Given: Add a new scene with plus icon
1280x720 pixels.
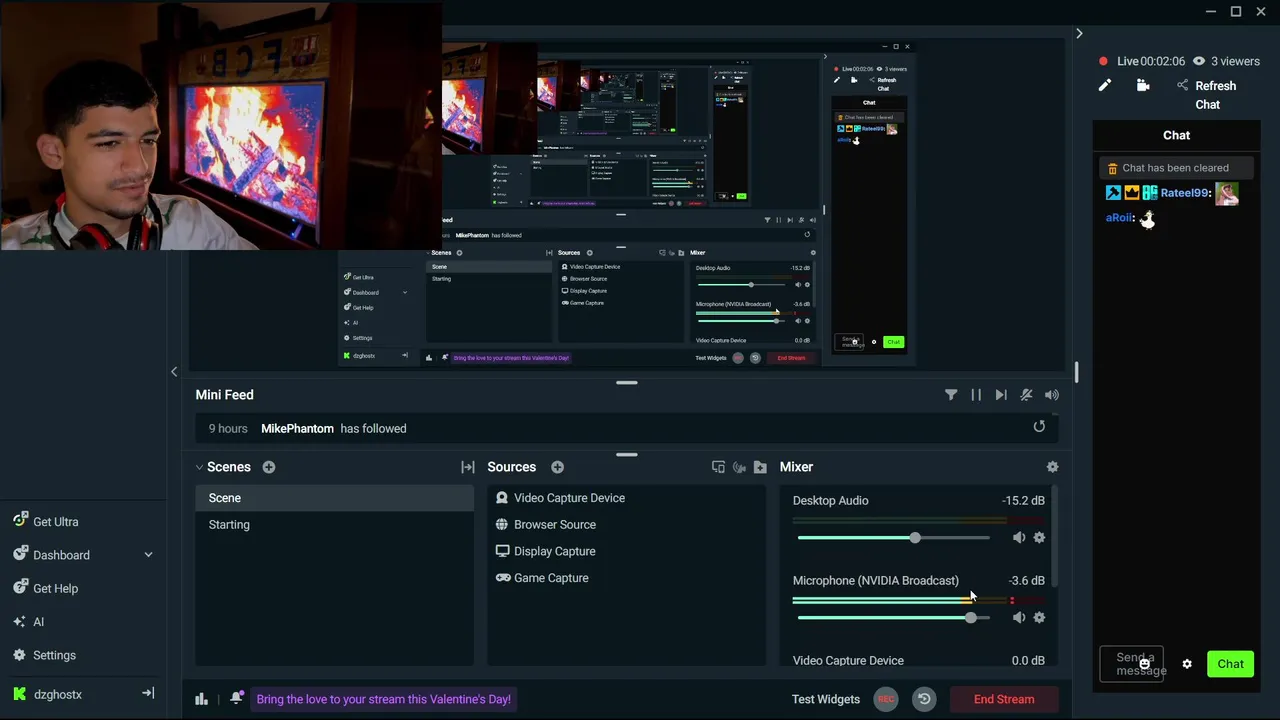Looking at the screenshot, I should 268,467.
